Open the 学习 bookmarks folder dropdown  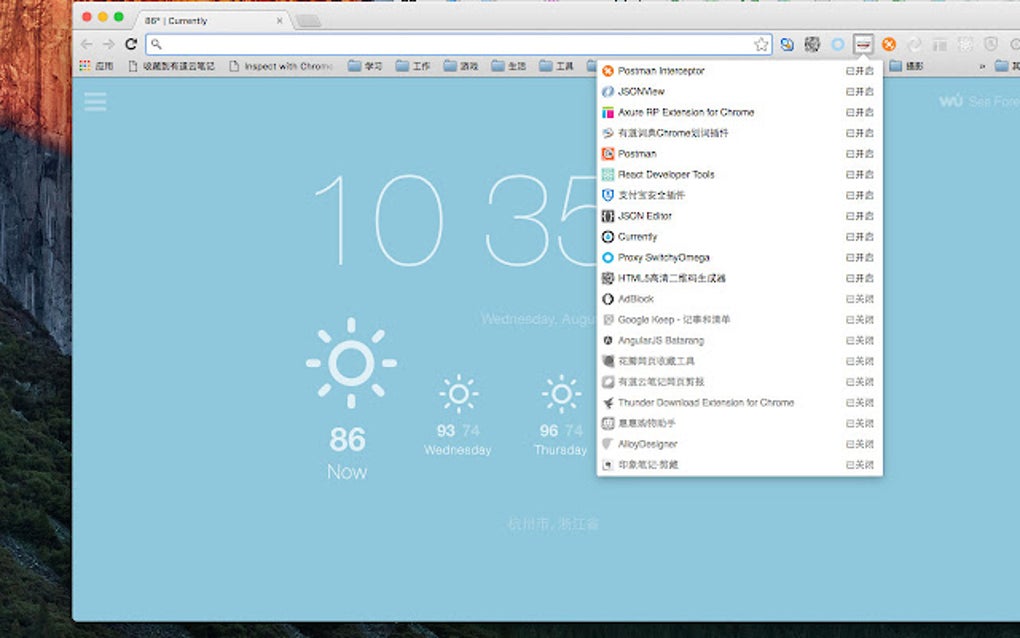click(370, 66)
